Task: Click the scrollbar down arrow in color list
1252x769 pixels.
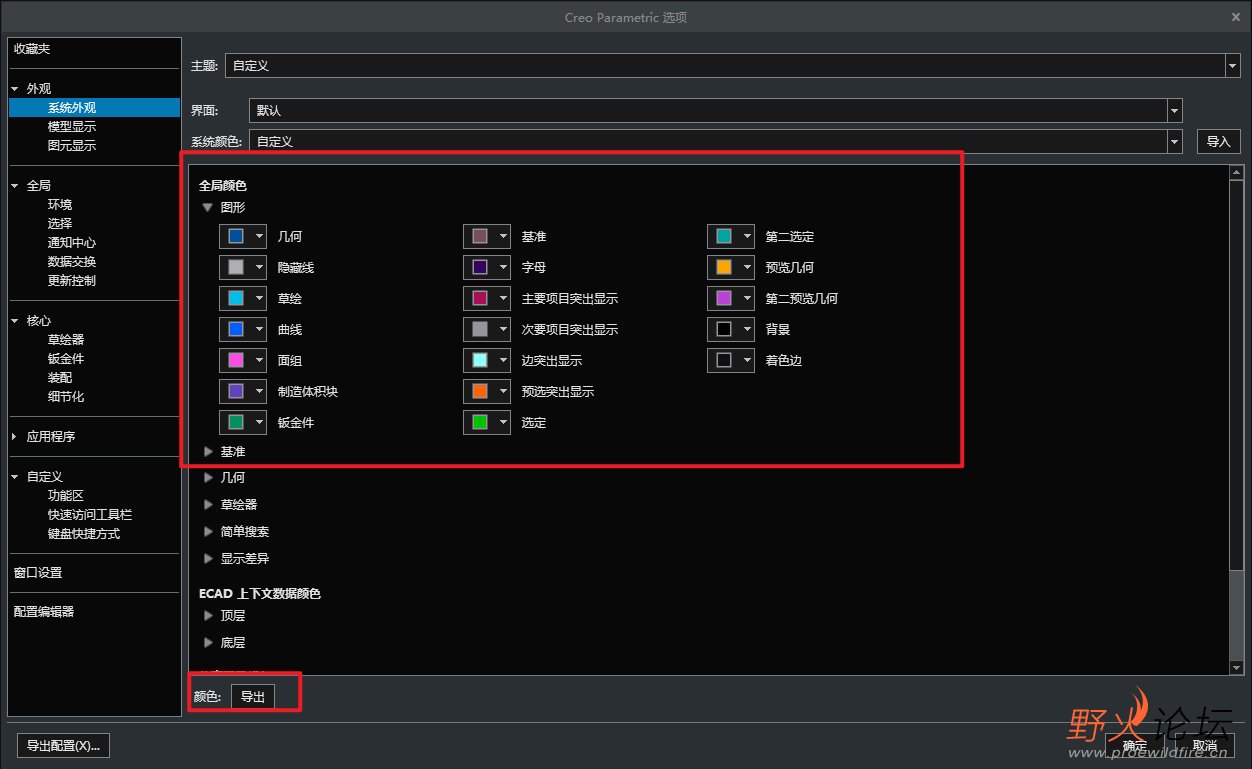Action: (1236, 668)
